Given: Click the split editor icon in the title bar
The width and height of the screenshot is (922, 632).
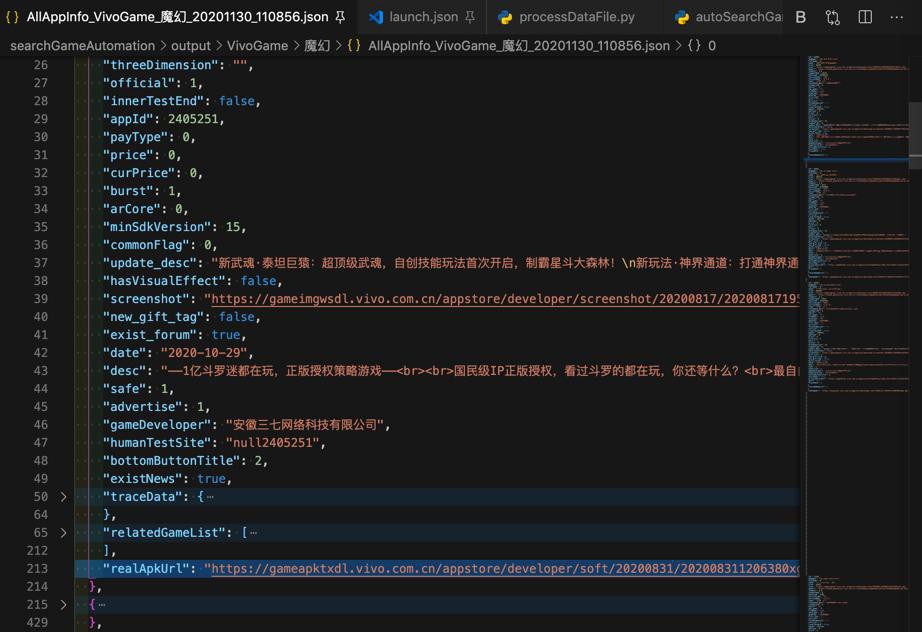Looking at the screenshot, I should point(865,17).
